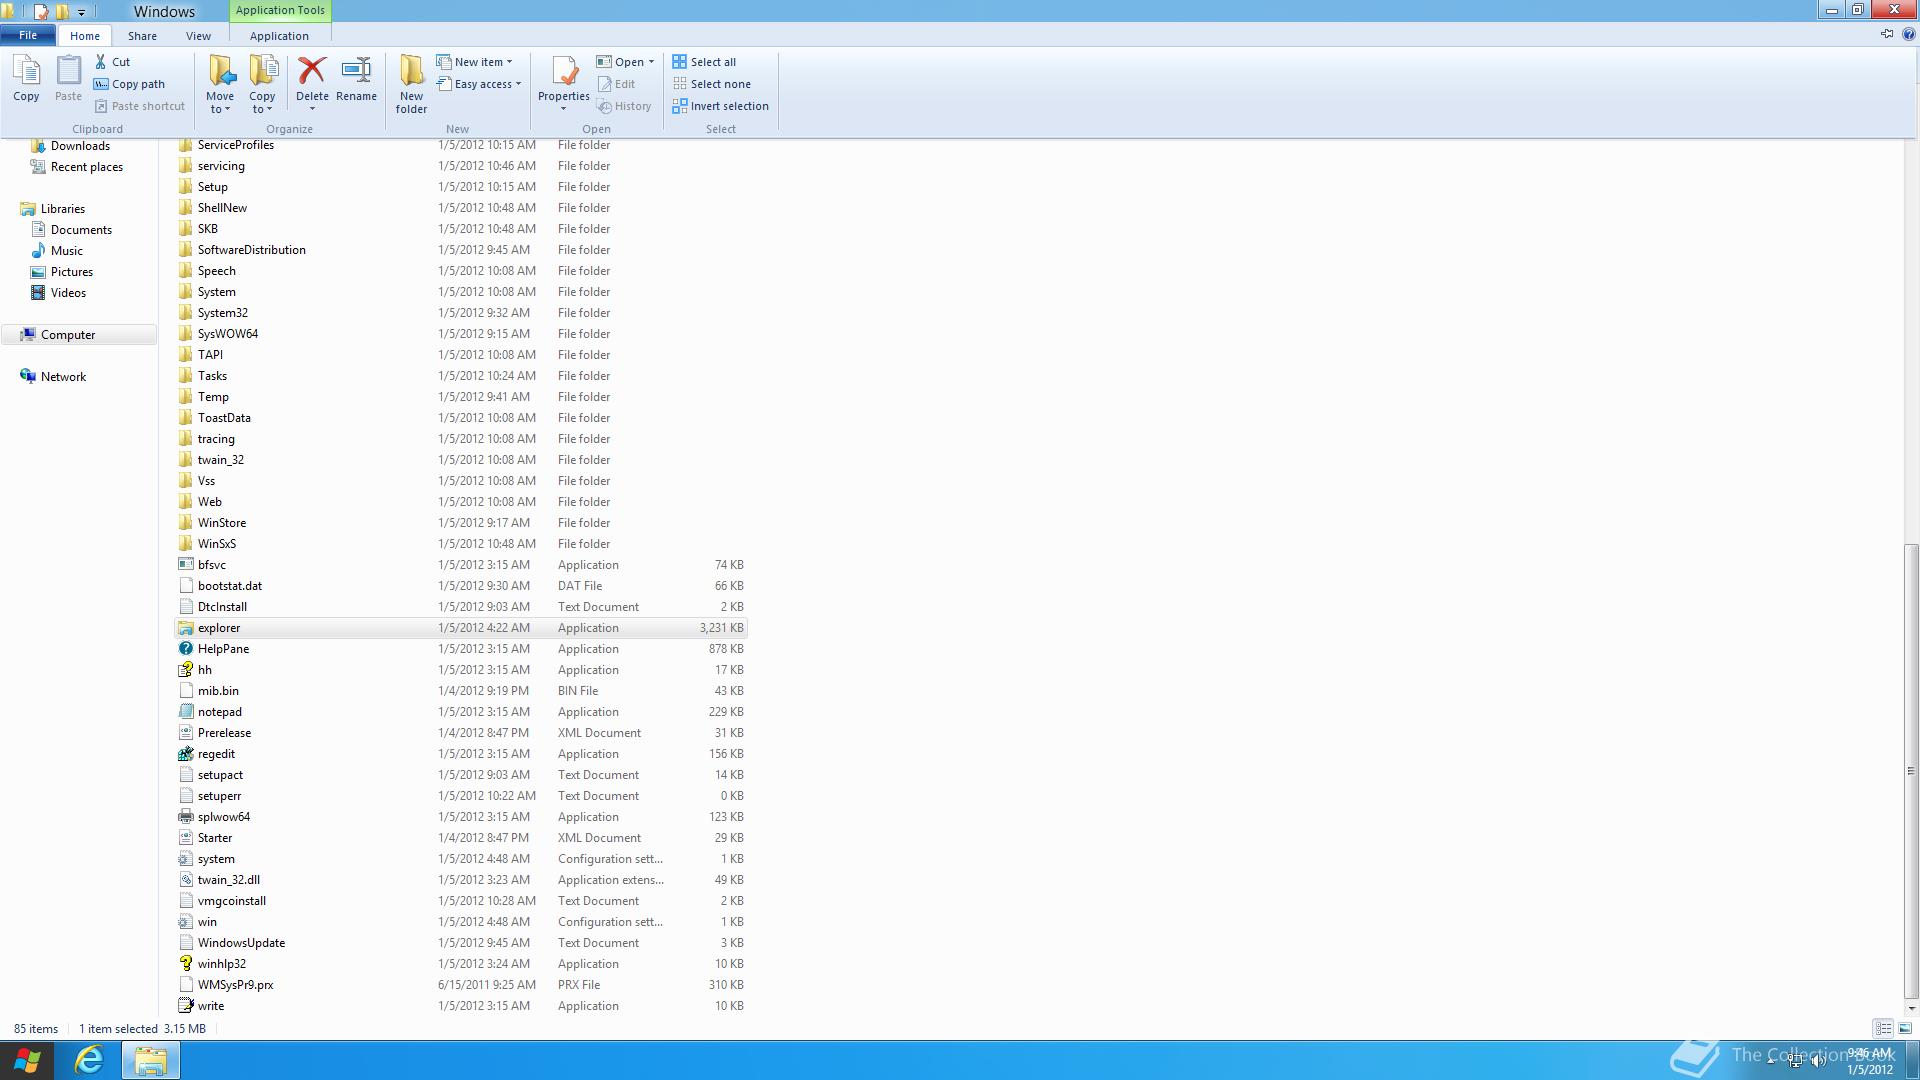Image resolution: width=1920 pixels, height=1080 pixels.
Task: Click the notepad application icon
Action: click(185, 712)
